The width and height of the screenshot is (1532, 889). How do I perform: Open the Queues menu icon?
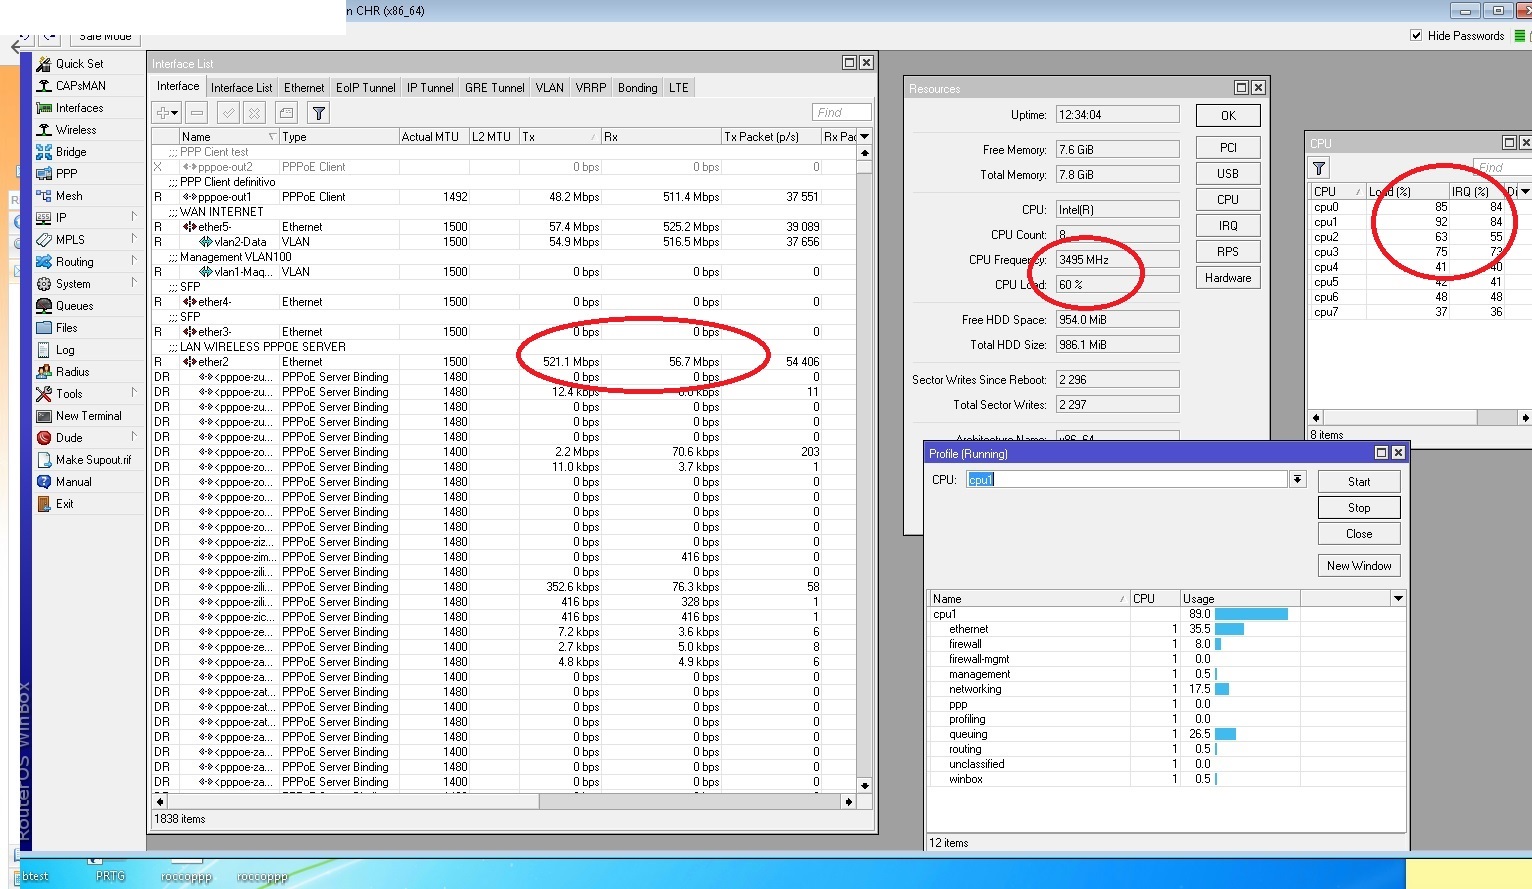[44, 306]
